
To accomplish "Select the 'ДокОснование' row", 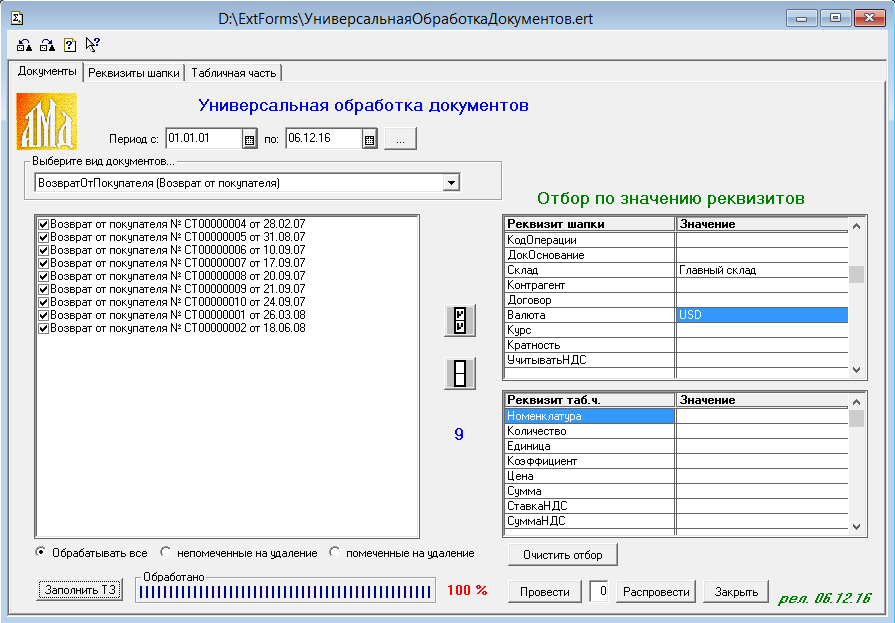I will (676, 255).
